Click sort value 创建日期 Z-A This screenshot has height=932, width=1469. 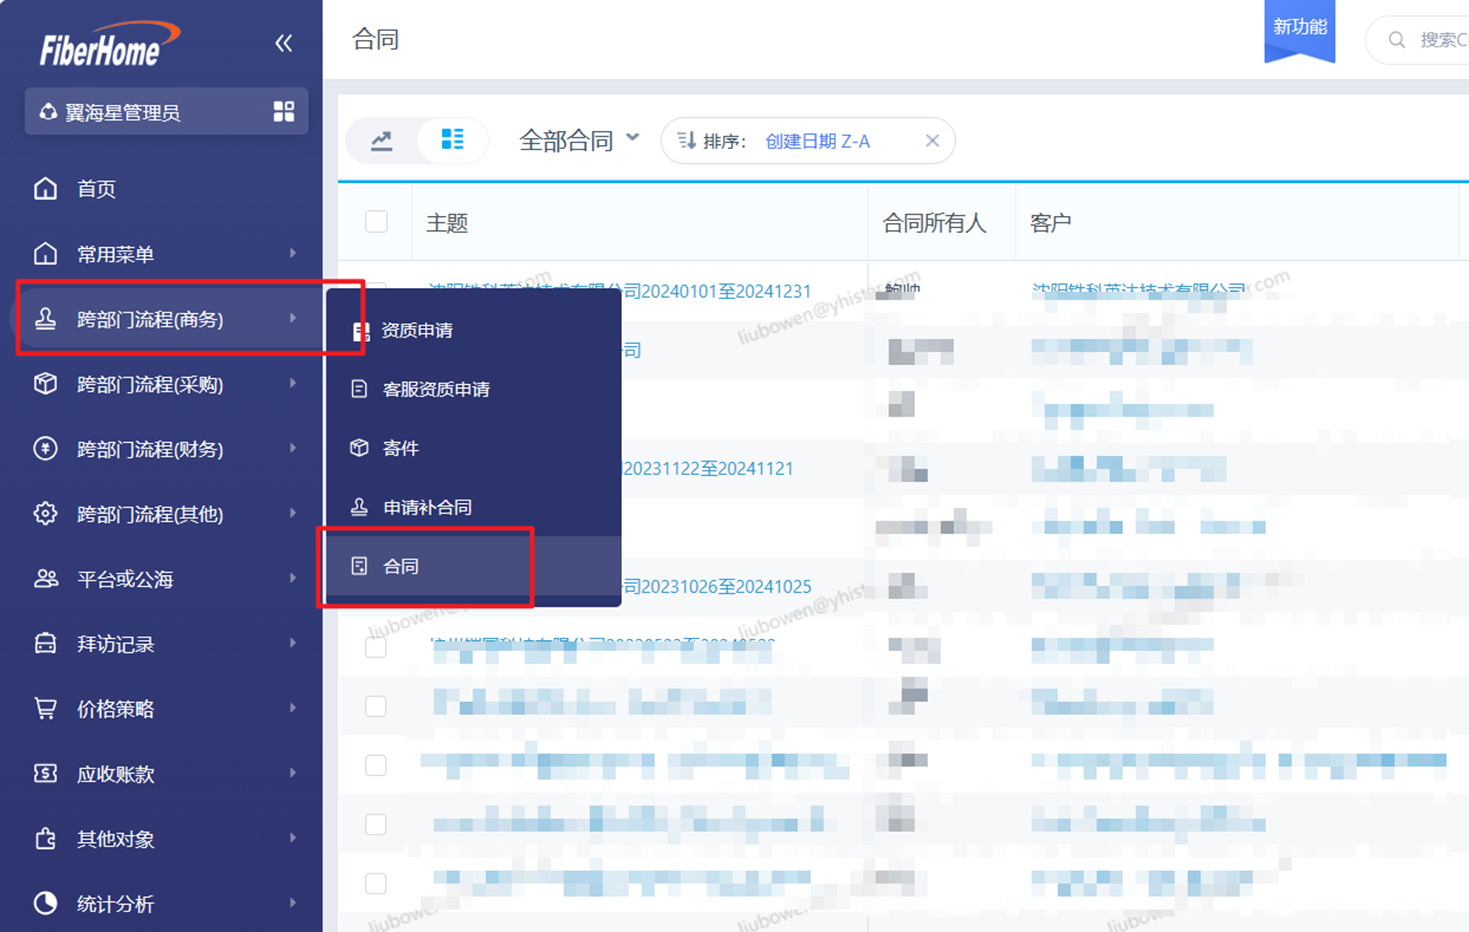point(817,141)
